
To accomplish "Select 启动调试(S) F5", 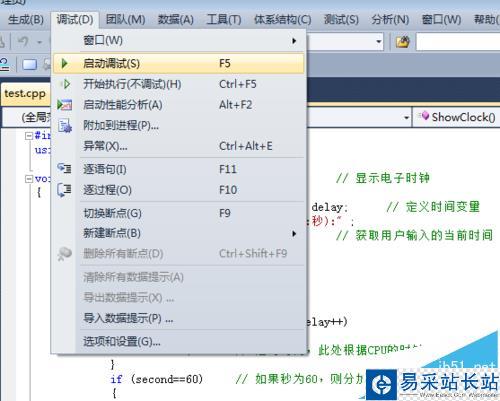I will [x=179, y=63].
